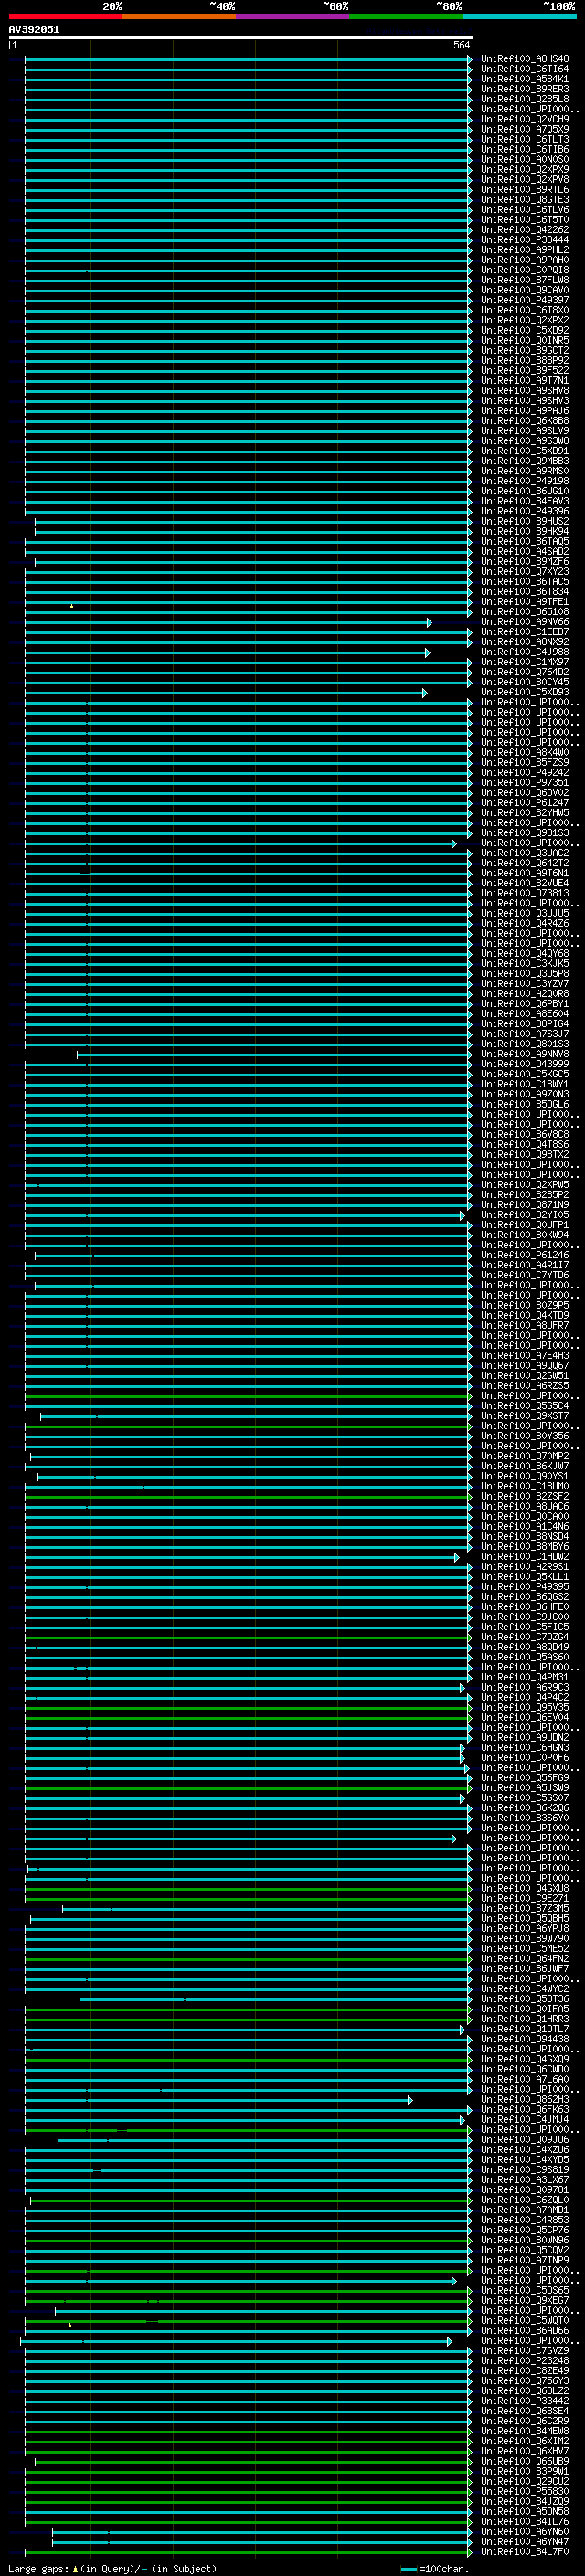
Task: Select the query name AV392051
Action: pos(34,29)
